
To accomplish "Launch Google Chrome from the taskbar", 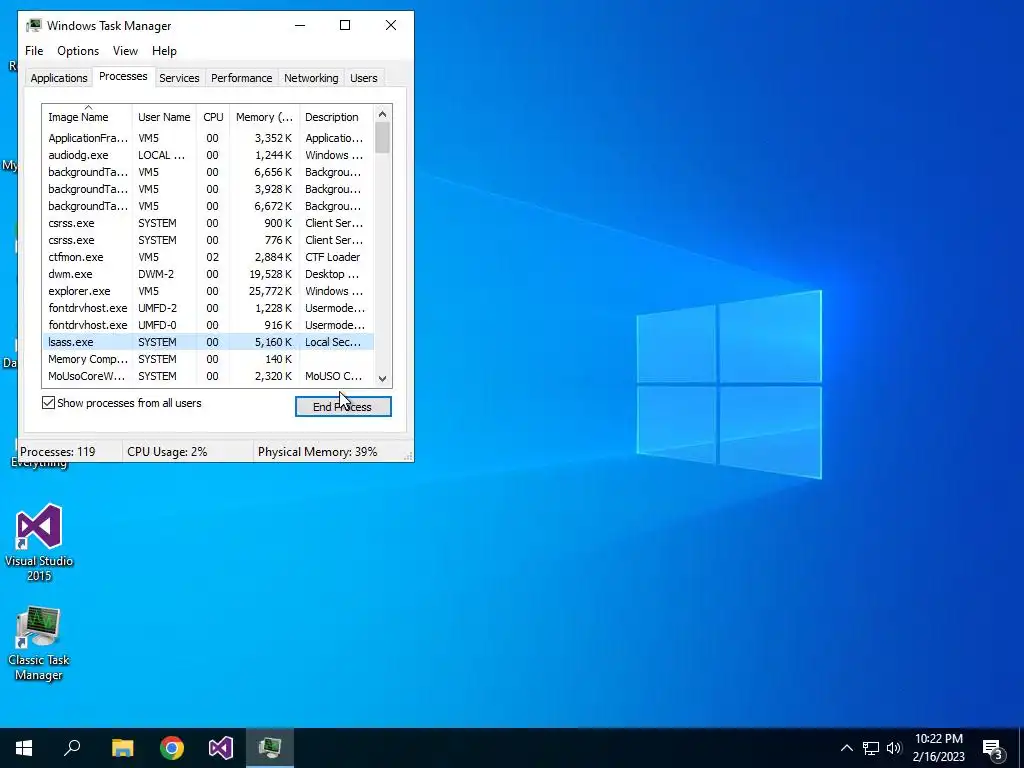I will [172, 748].
